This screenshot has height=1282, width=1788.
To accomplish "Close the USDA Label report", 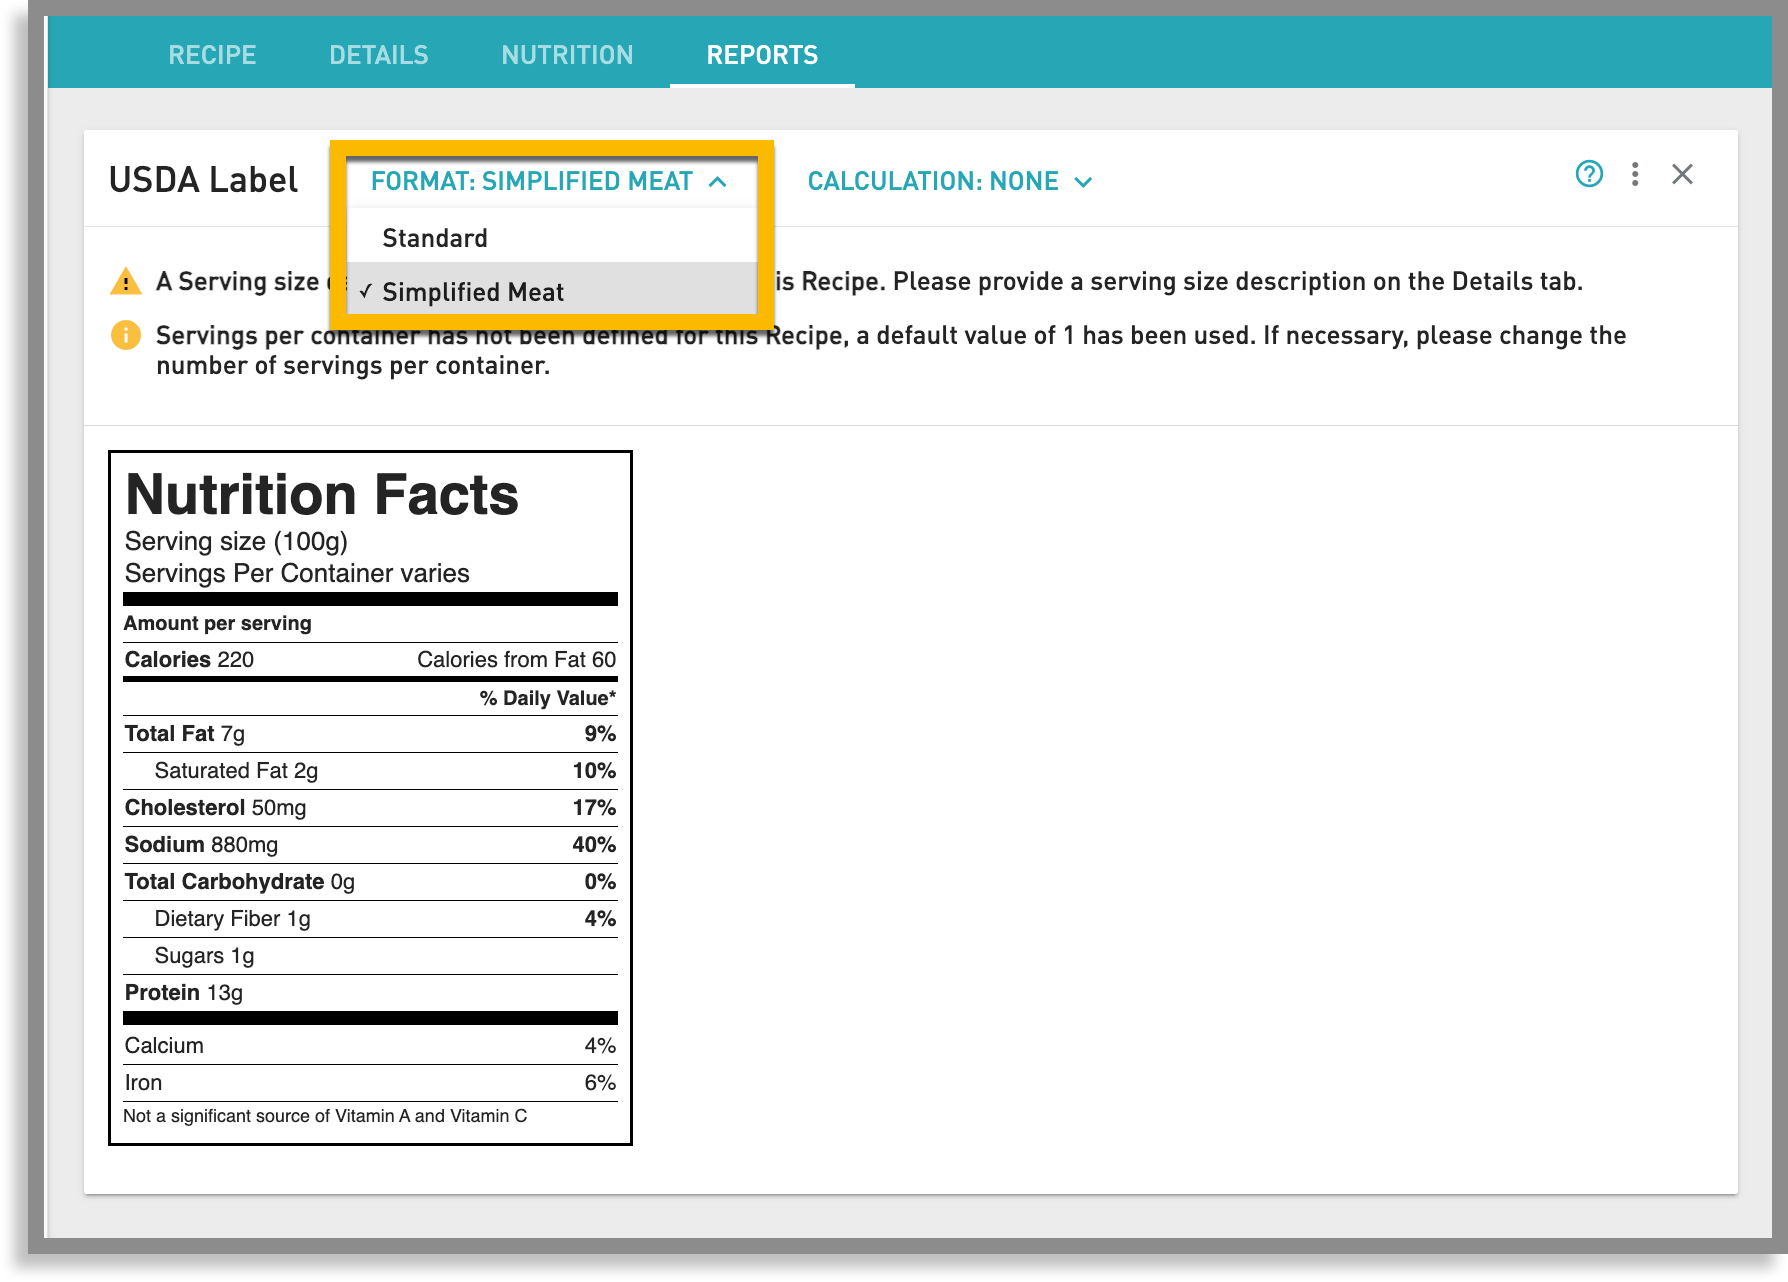I will click(1683, 174).
